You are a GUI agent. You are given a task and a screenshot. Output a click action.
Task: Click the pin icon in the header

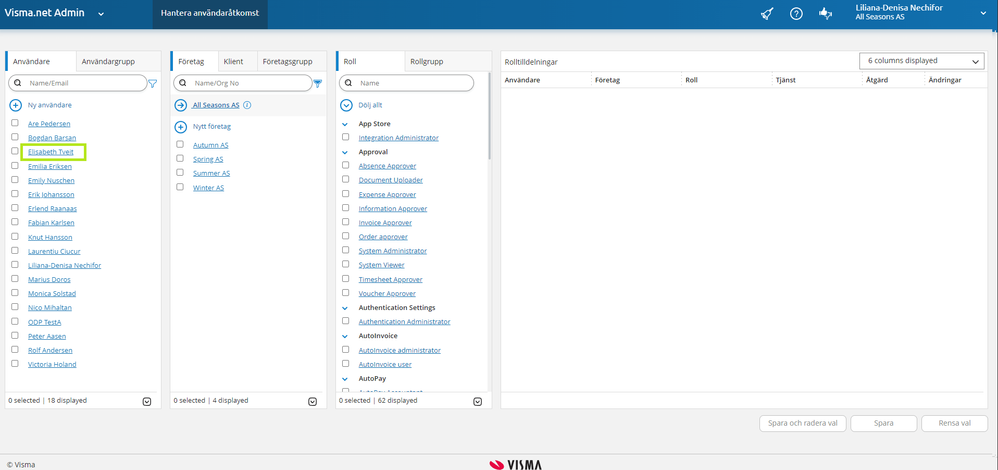tap(826, 14)
